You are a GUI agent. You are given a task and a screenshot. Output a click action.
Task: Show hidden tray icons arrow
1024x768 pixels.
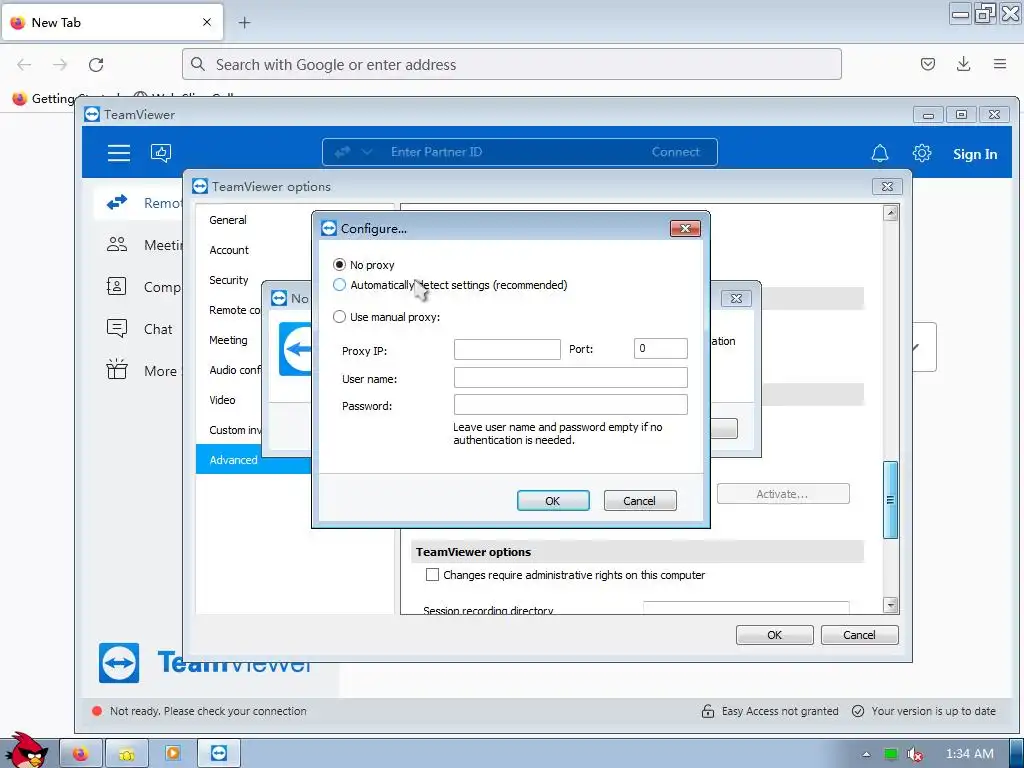[866, 754]
